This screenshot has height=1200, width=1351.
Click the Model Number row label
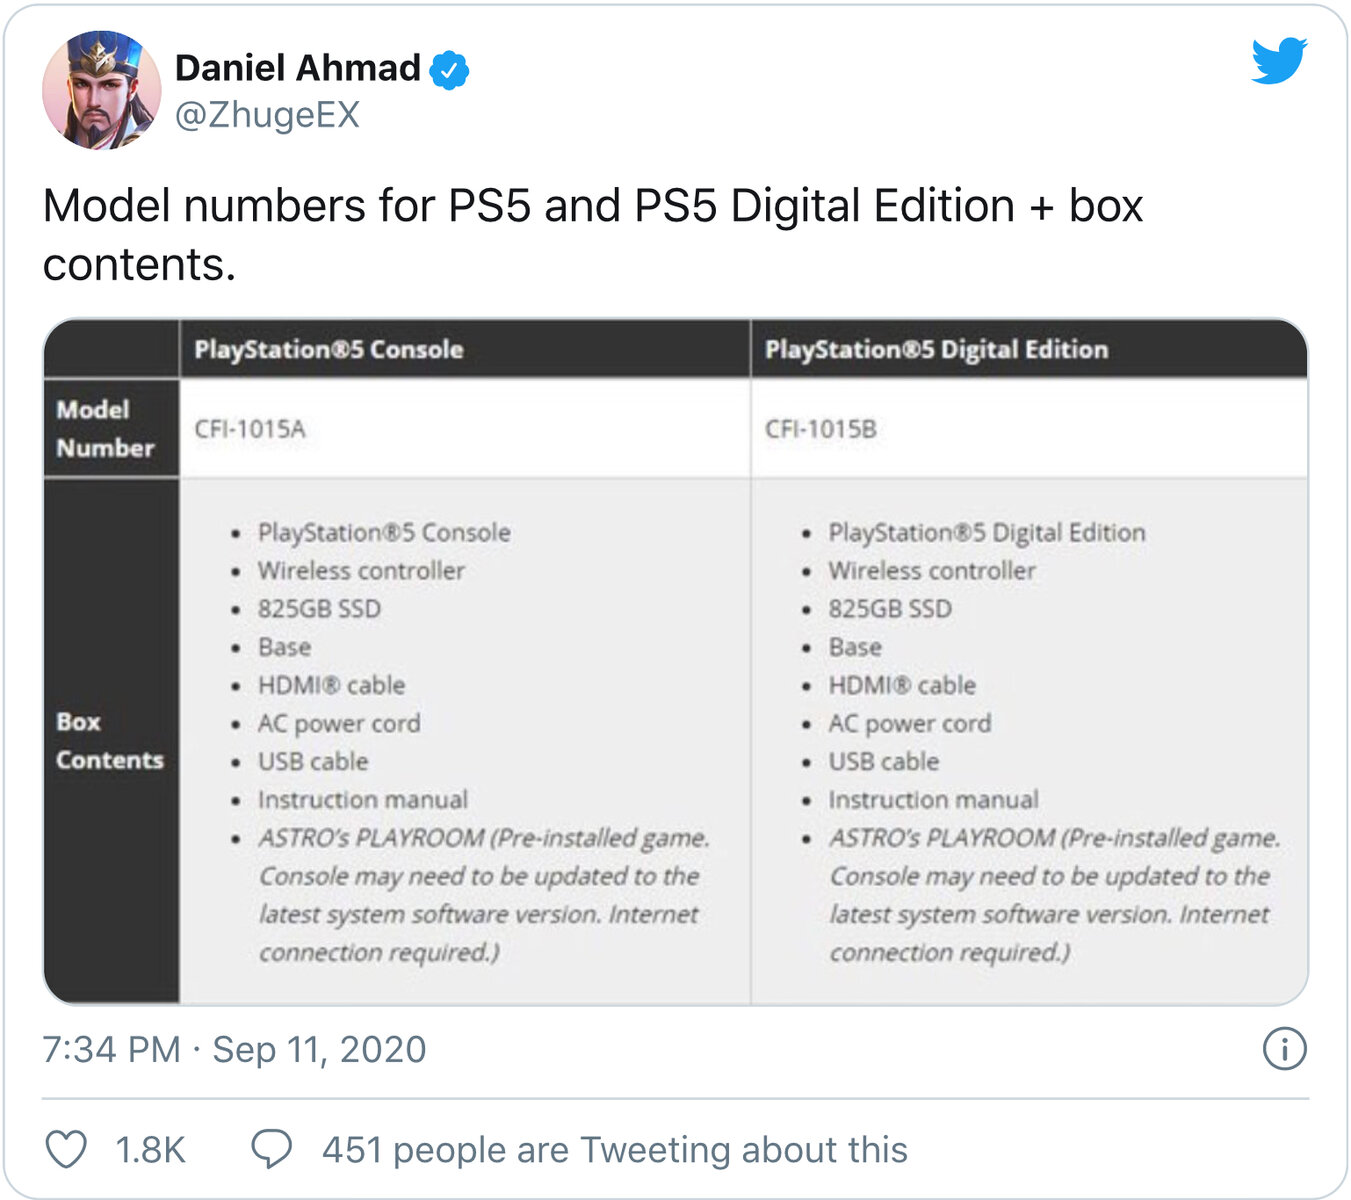pos(105,428)
